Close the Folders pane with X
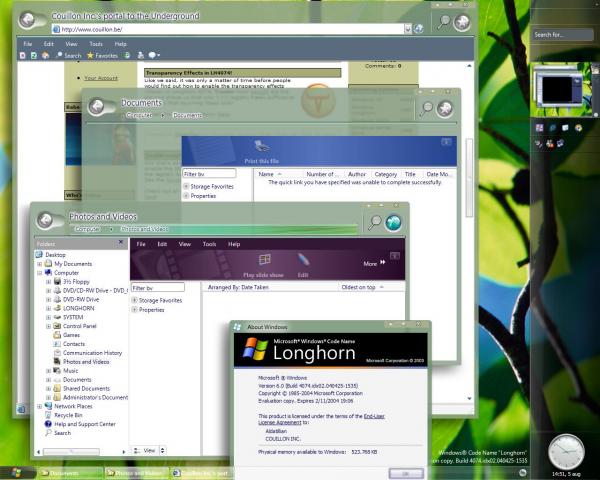Image resolution: width=600 pixels, height=480 pixels. click(121, 242)
